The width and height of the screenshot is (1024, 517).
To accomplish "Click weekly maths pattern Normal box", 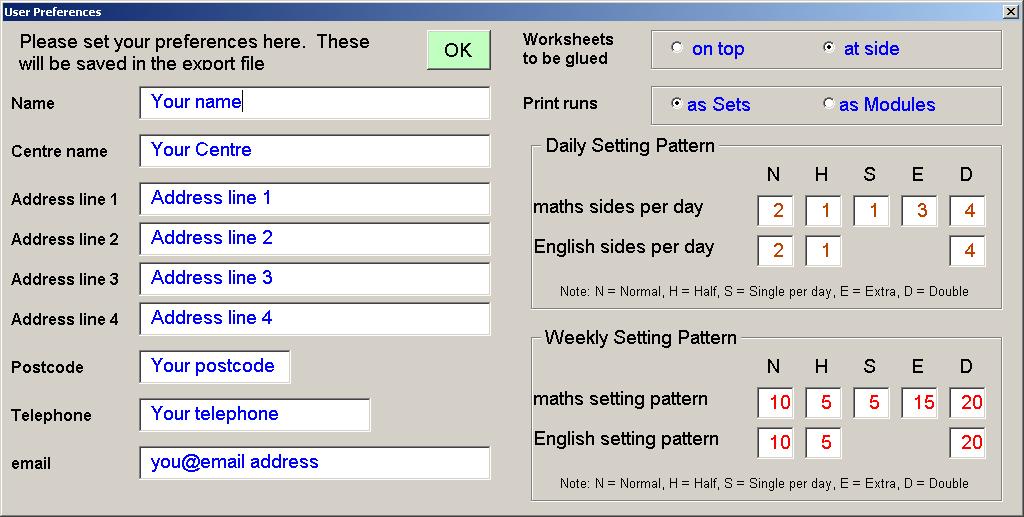I will tap(775, 403).
